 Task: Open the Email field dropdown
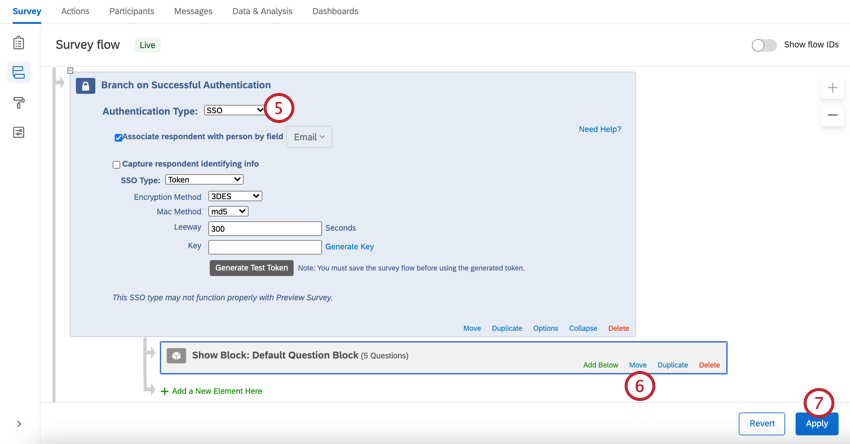pyautogui.click(x=309, y=137)
